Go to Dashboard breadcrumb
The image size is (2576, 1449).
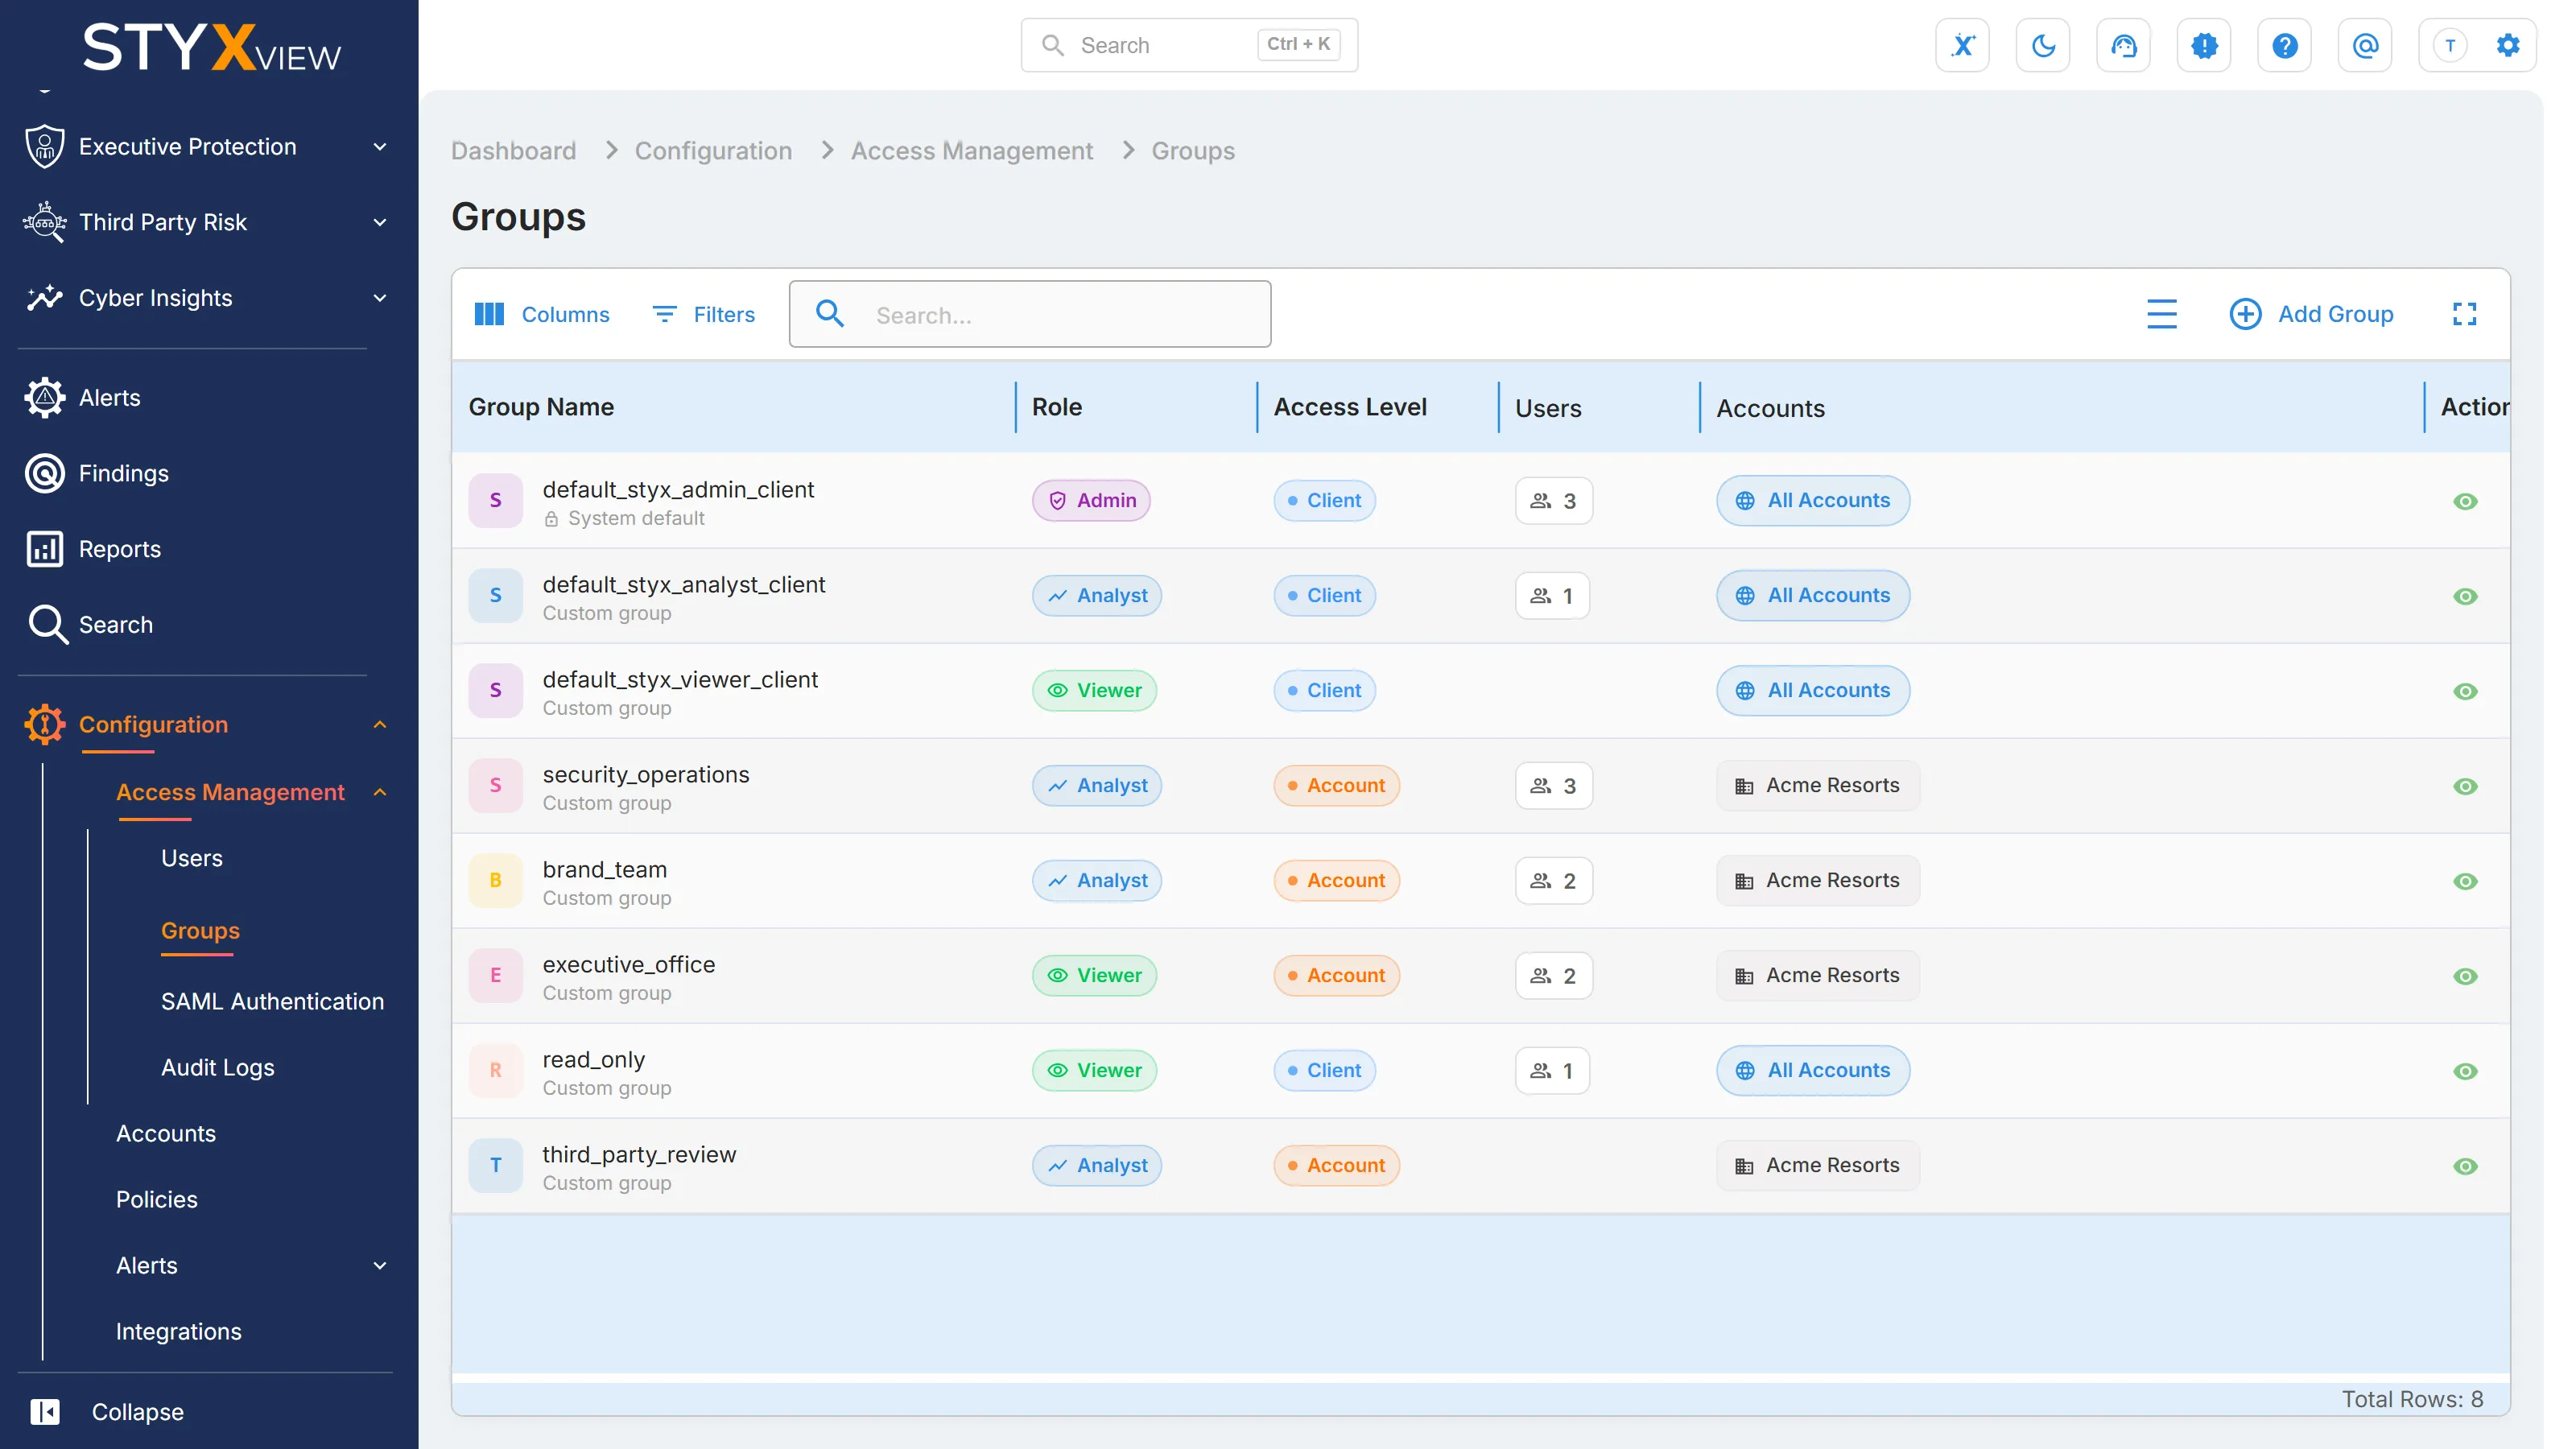[513, 151]
